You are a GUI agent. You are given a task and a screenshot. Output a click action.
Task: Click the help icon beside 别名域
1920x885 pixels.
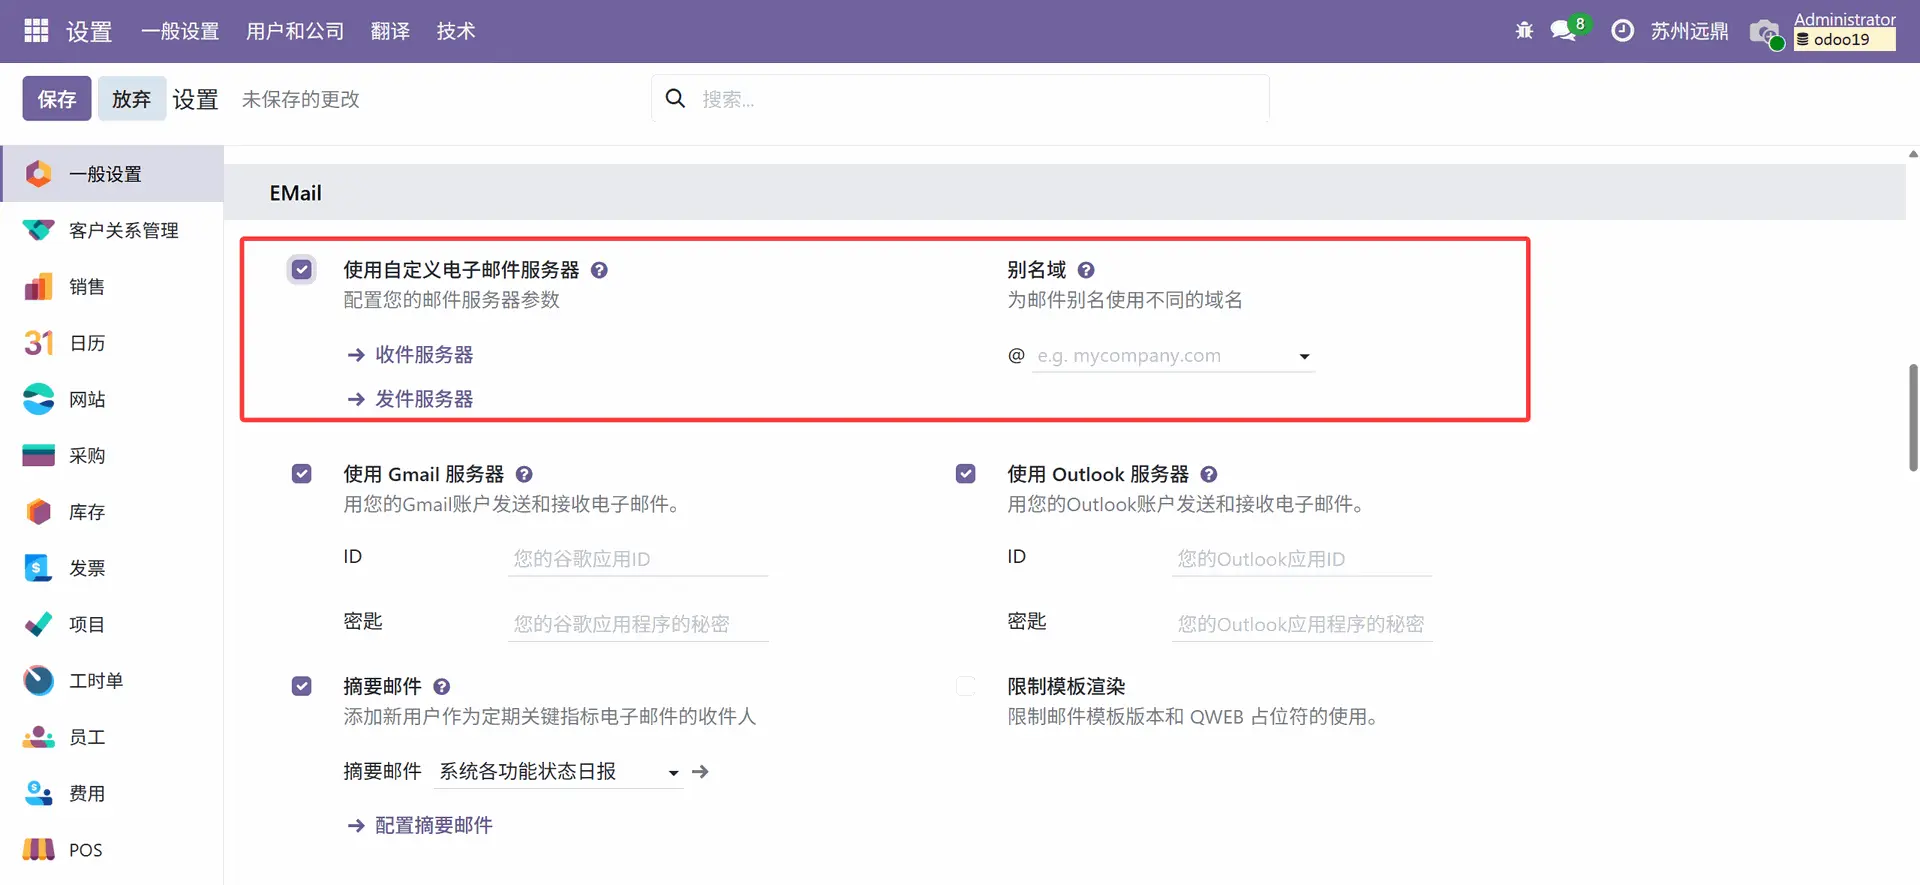[1086, 270]
